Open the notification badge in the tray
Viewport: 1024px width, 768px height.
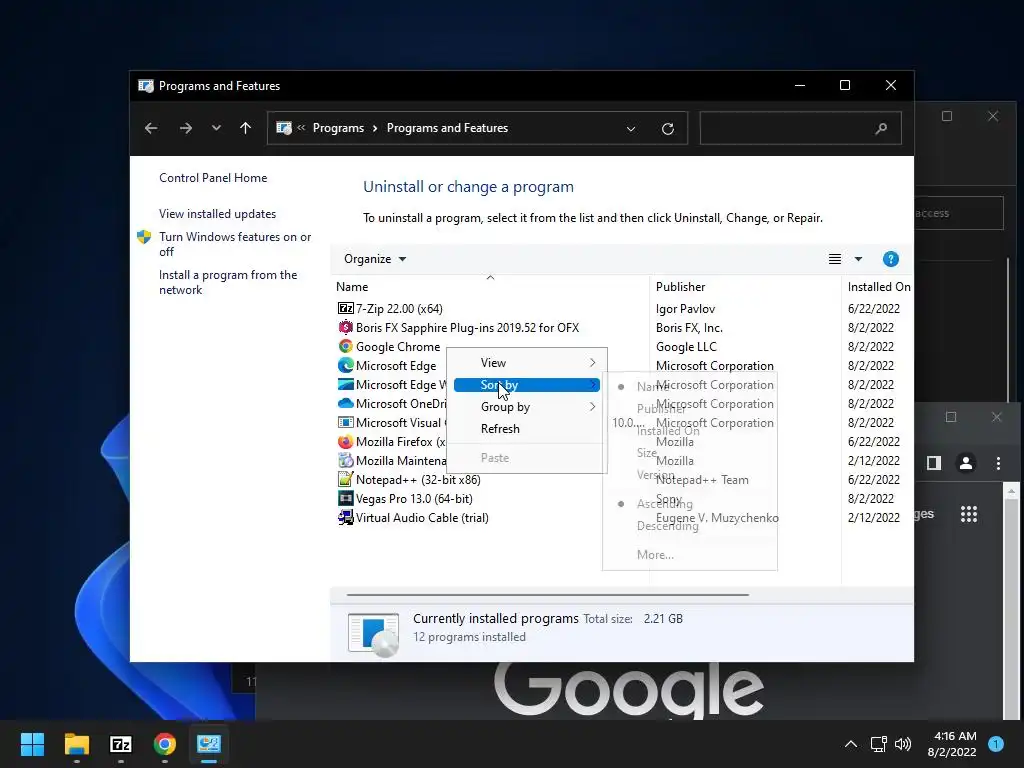[x=996, y=744]
